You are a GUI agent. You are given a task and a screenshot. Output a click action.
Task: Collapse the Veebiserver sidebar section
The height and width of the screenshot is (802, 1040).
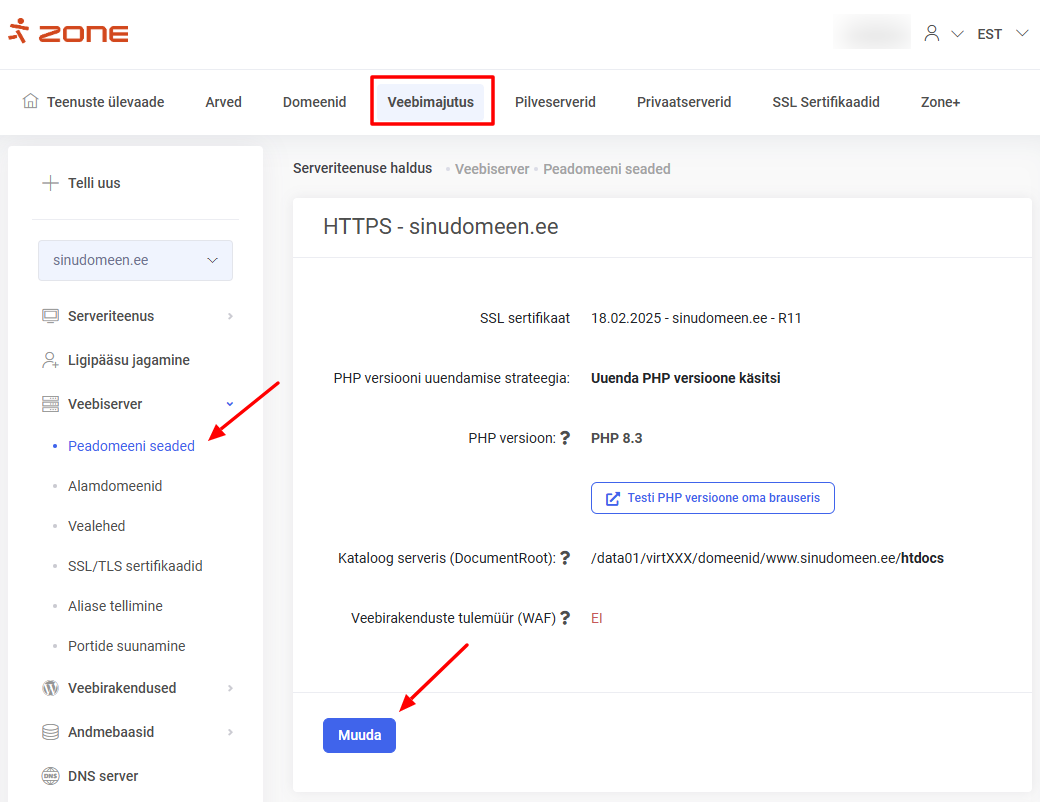[229, 403]
